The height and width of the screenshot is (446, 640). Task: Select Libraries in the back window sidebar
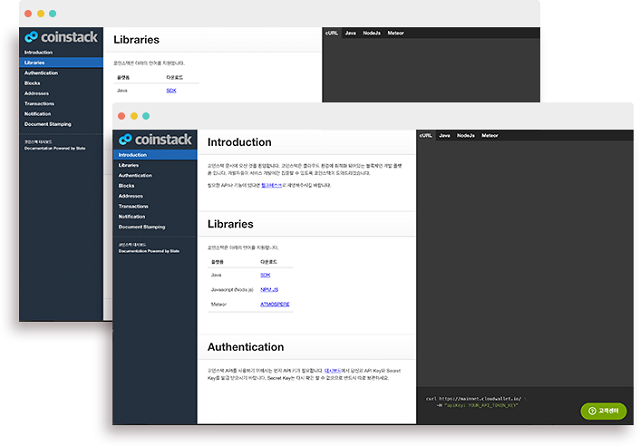[x=61, y=62]
